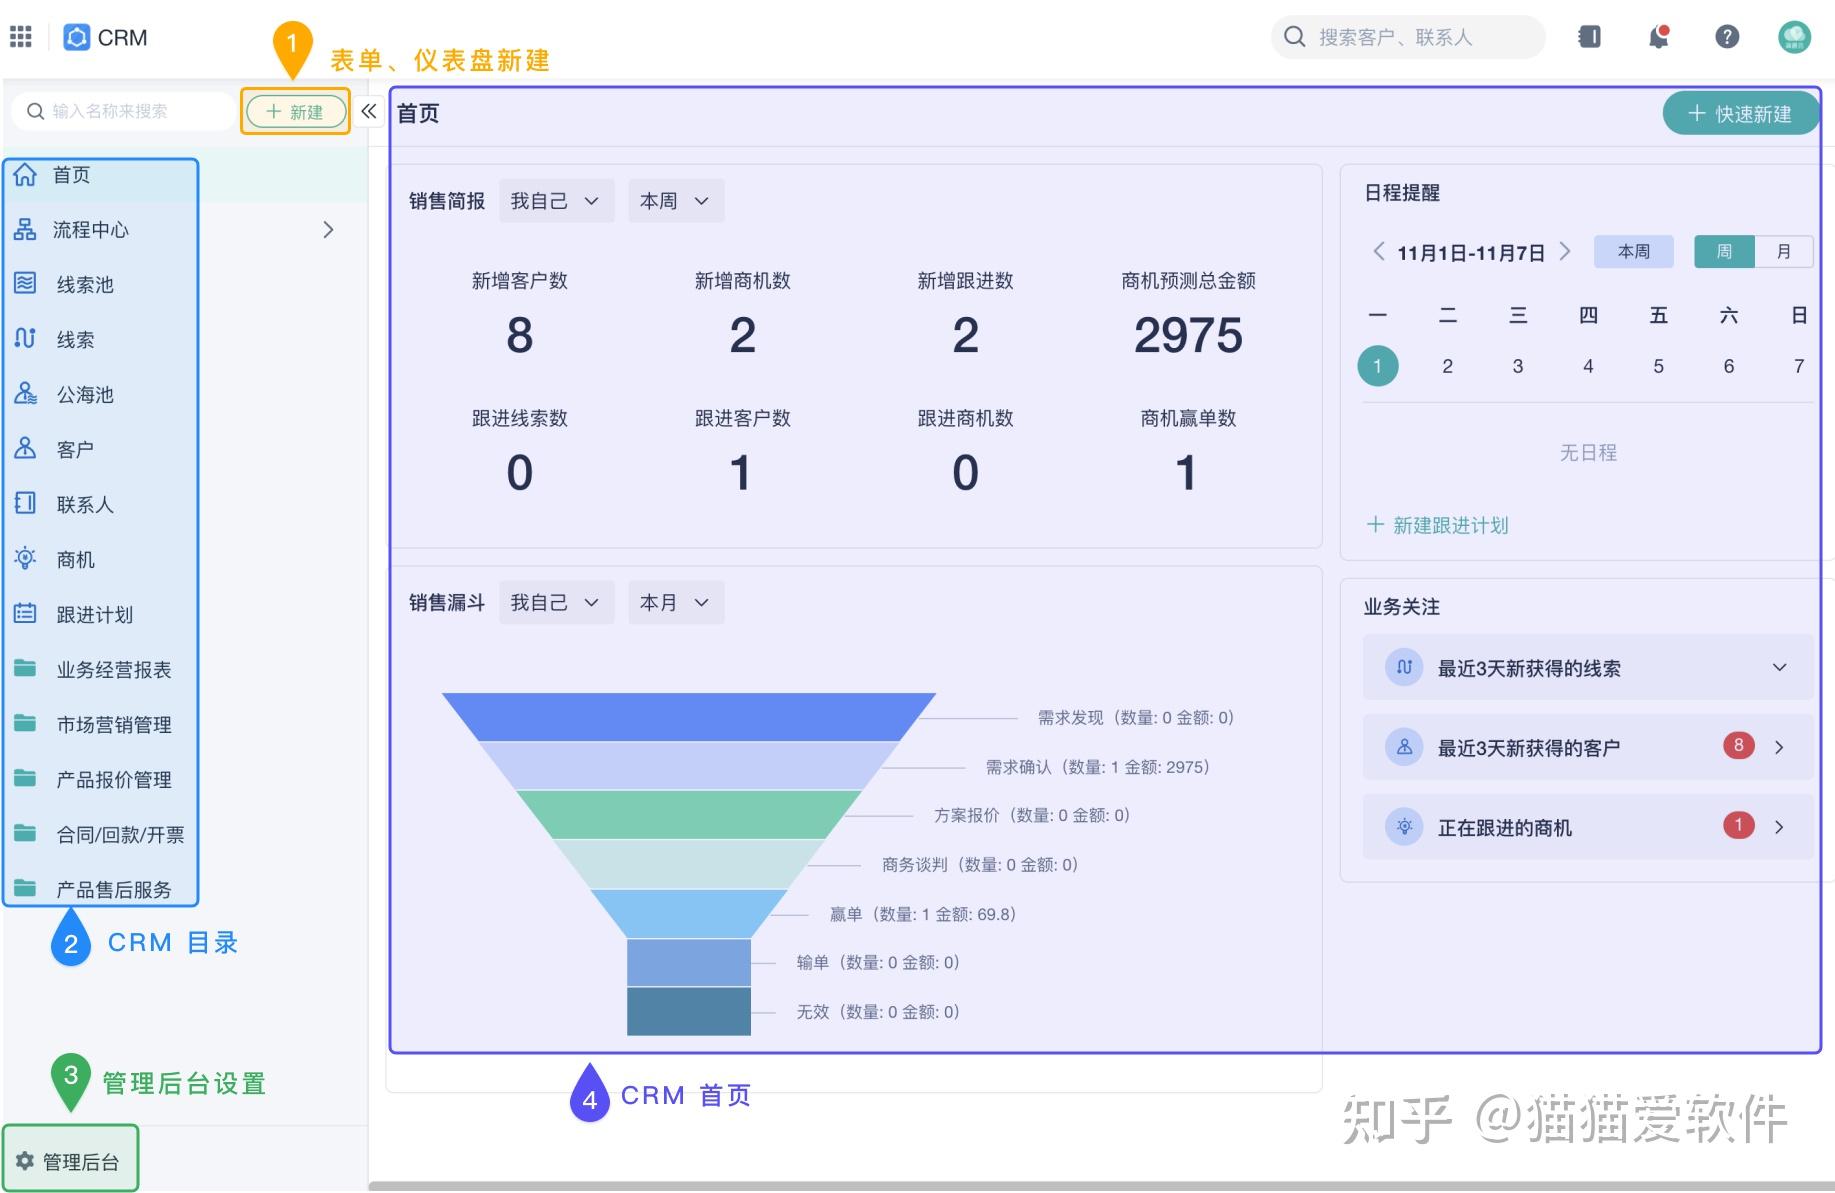Open 正在跟进的商机 arrow
Screen dimensions: 1835x1193
click(x=1779, y=827)
